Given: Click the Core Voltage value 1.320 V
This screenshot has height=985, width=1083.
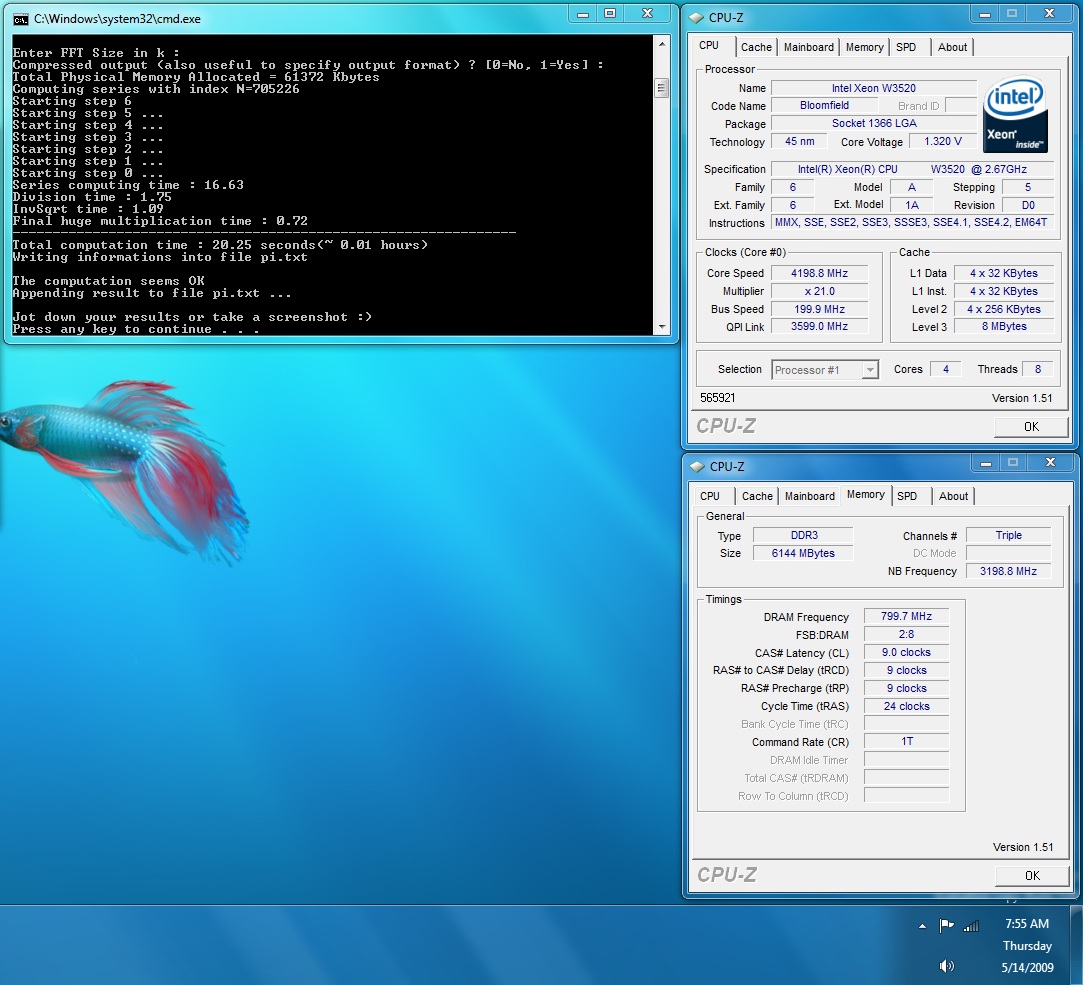Looking at the screenshot, I should click(943, 142).
